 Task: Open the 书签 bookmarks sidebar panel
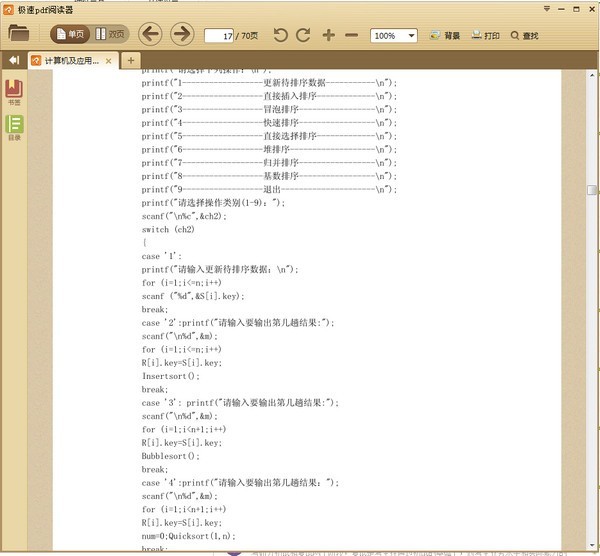(15, 92)
